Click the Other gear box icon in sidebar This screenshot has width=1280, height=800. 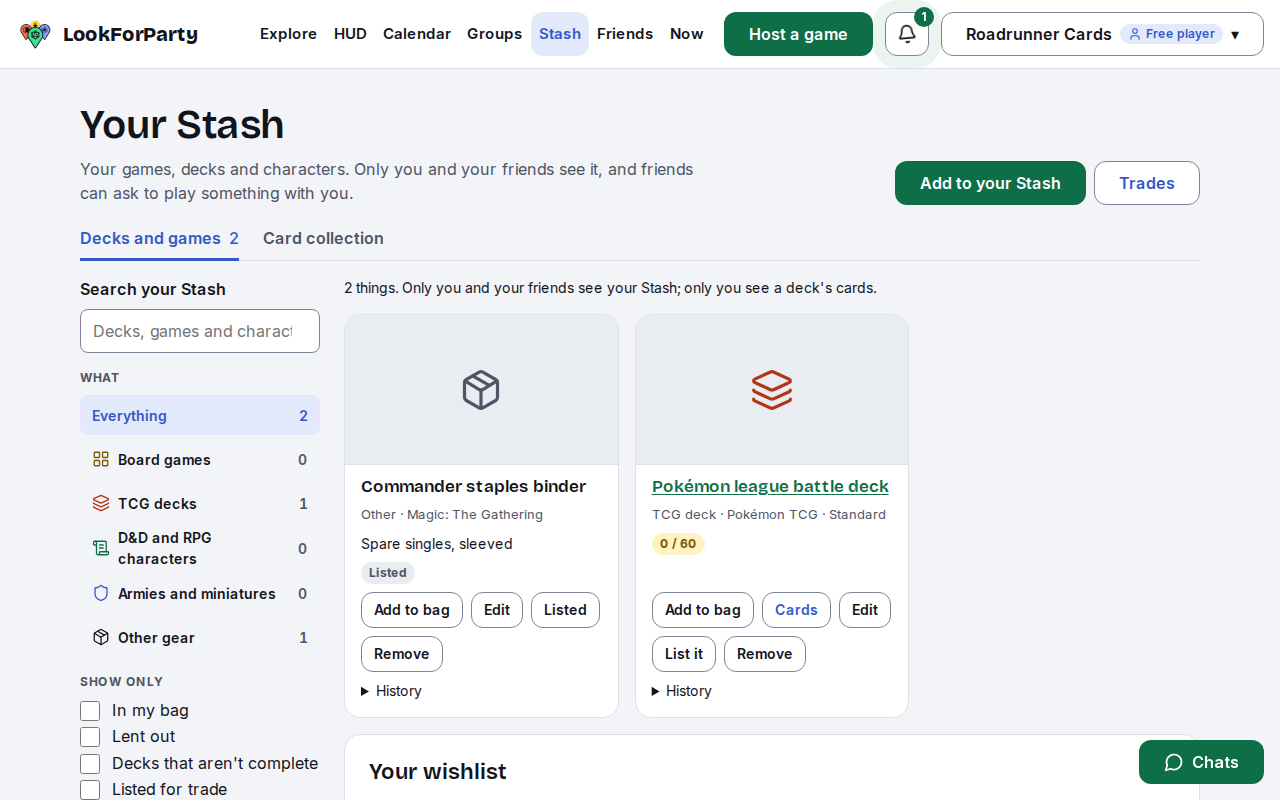tap(101, 637)
